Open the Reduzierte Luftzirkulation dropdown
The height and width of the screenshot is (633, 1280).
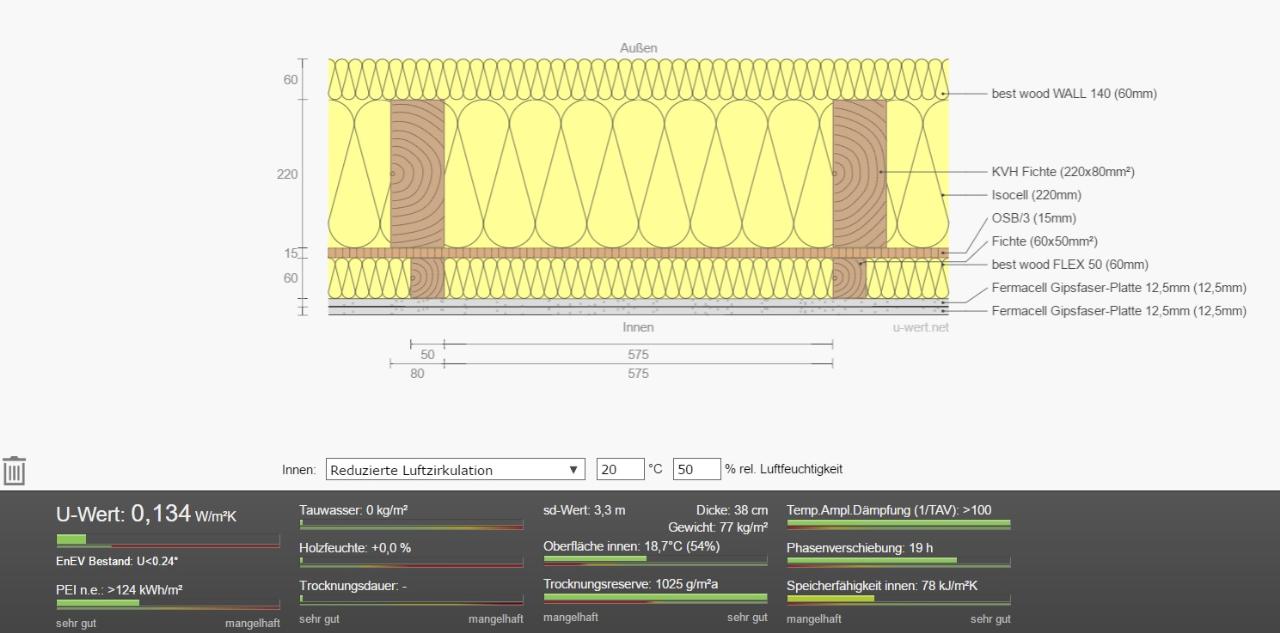[455, 469]
